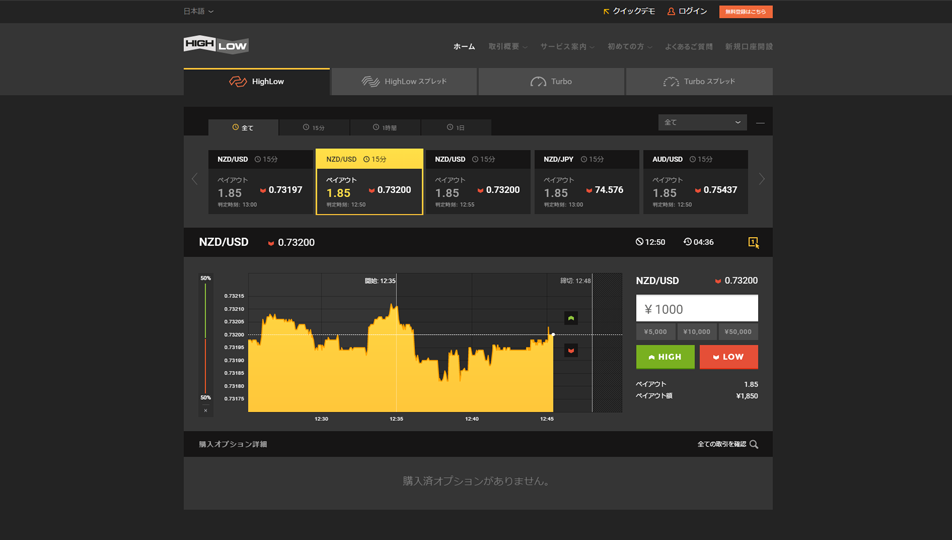The width and height of the screenshot is (952, 540).
Task: Expand the 初めての方 menu
Action: pos(630,46)
